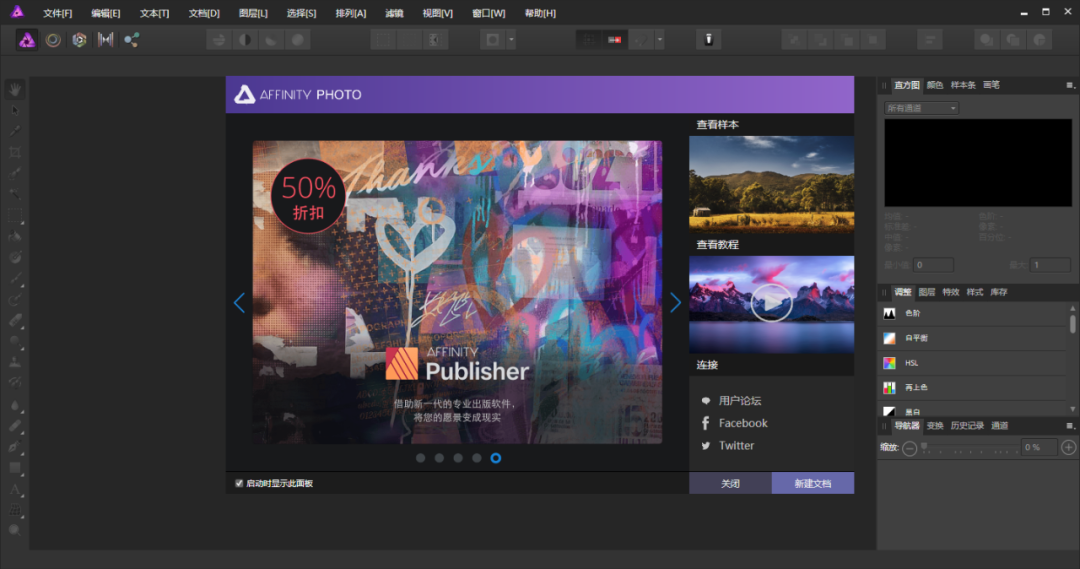Viewport: 1080px width, 569px height.
Task: Click the Levels (色阶) adjustment icon
Action: [x=889, y=313]
